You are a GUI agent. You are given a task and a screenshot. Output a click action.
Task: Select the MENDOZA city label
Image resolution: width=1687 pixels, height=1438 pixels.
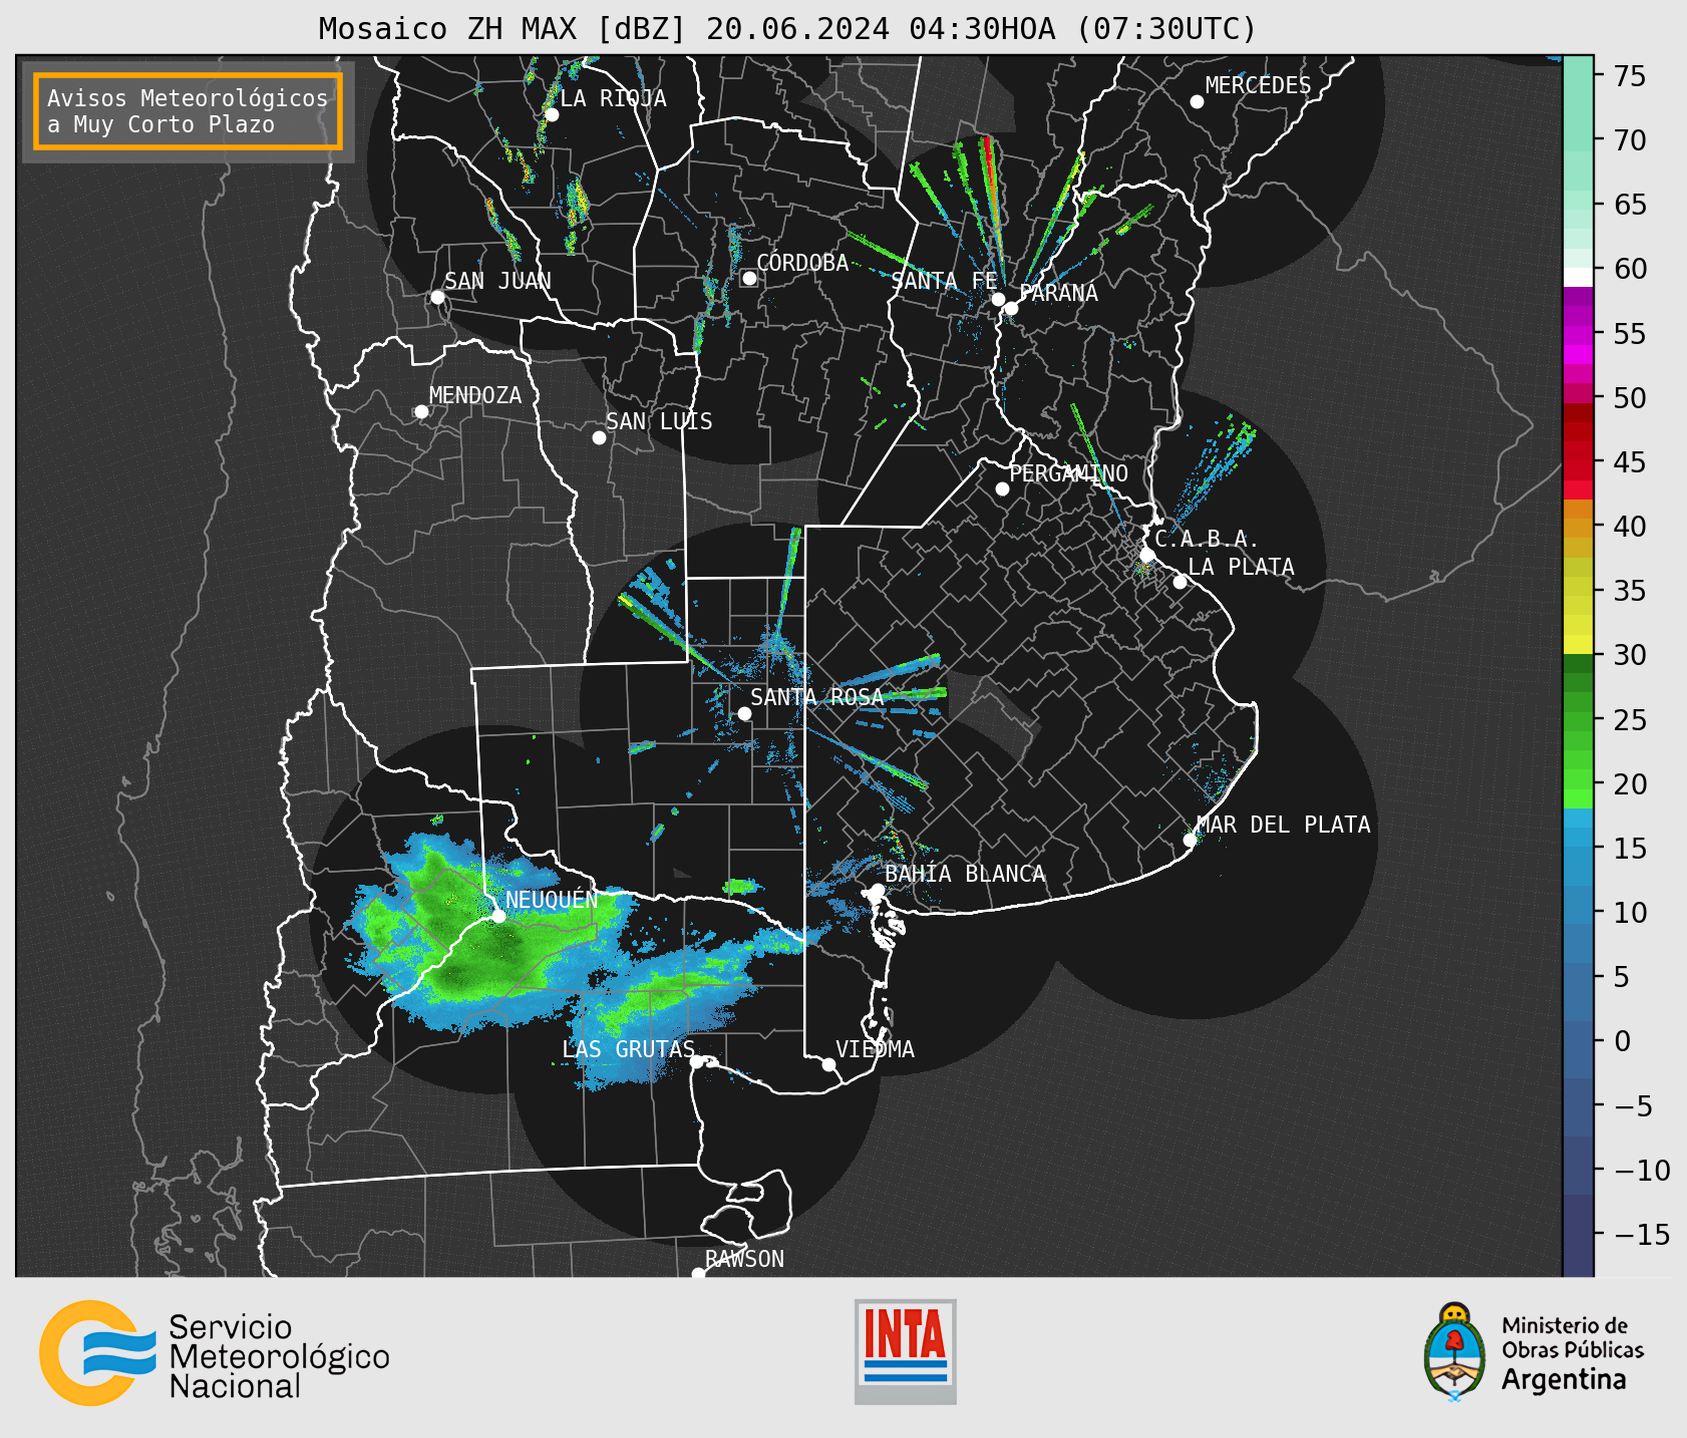tap(475, 395)
